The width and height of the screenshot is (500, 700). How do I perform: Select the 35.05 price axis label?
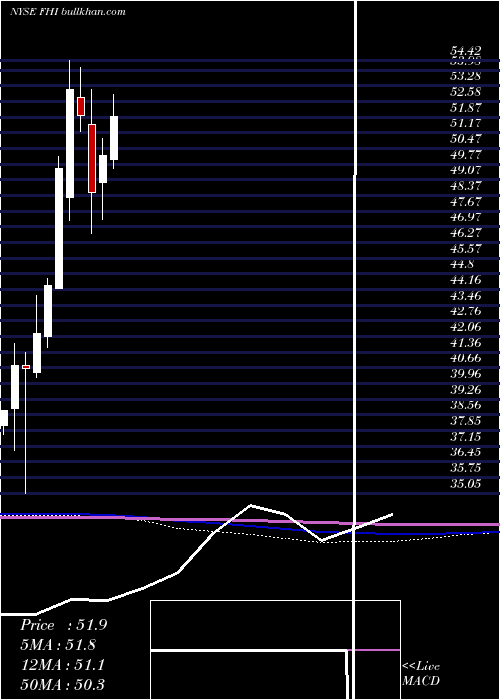click(466, 483)
